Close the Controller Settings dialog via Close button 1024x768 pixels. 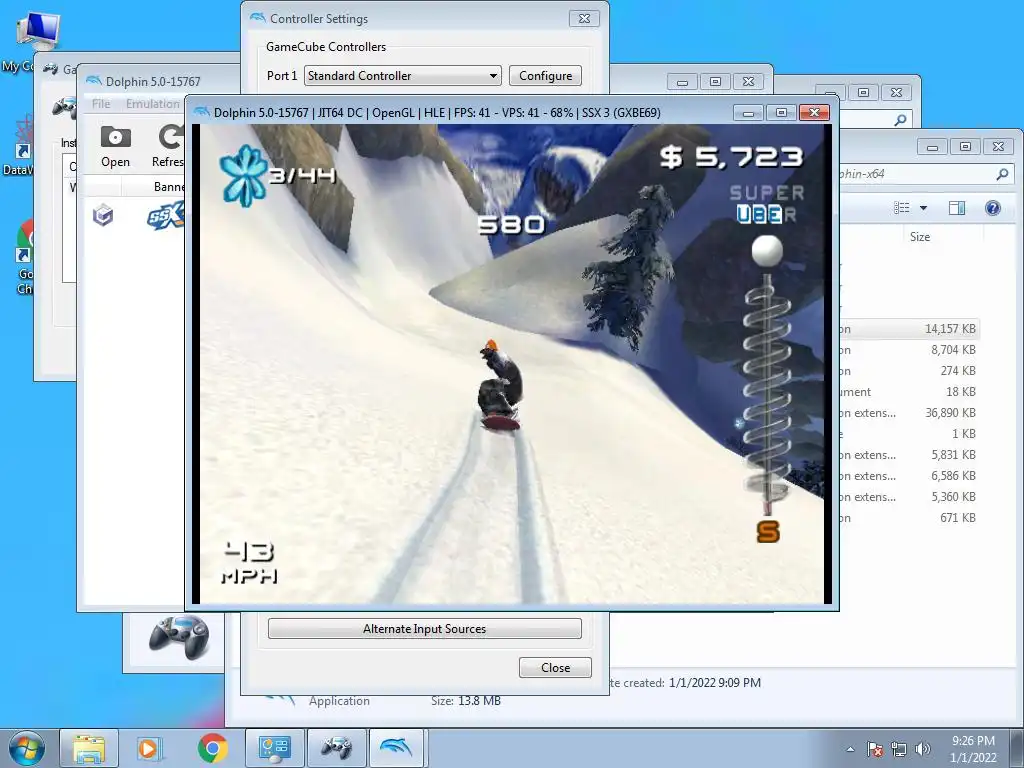(555, 667)
